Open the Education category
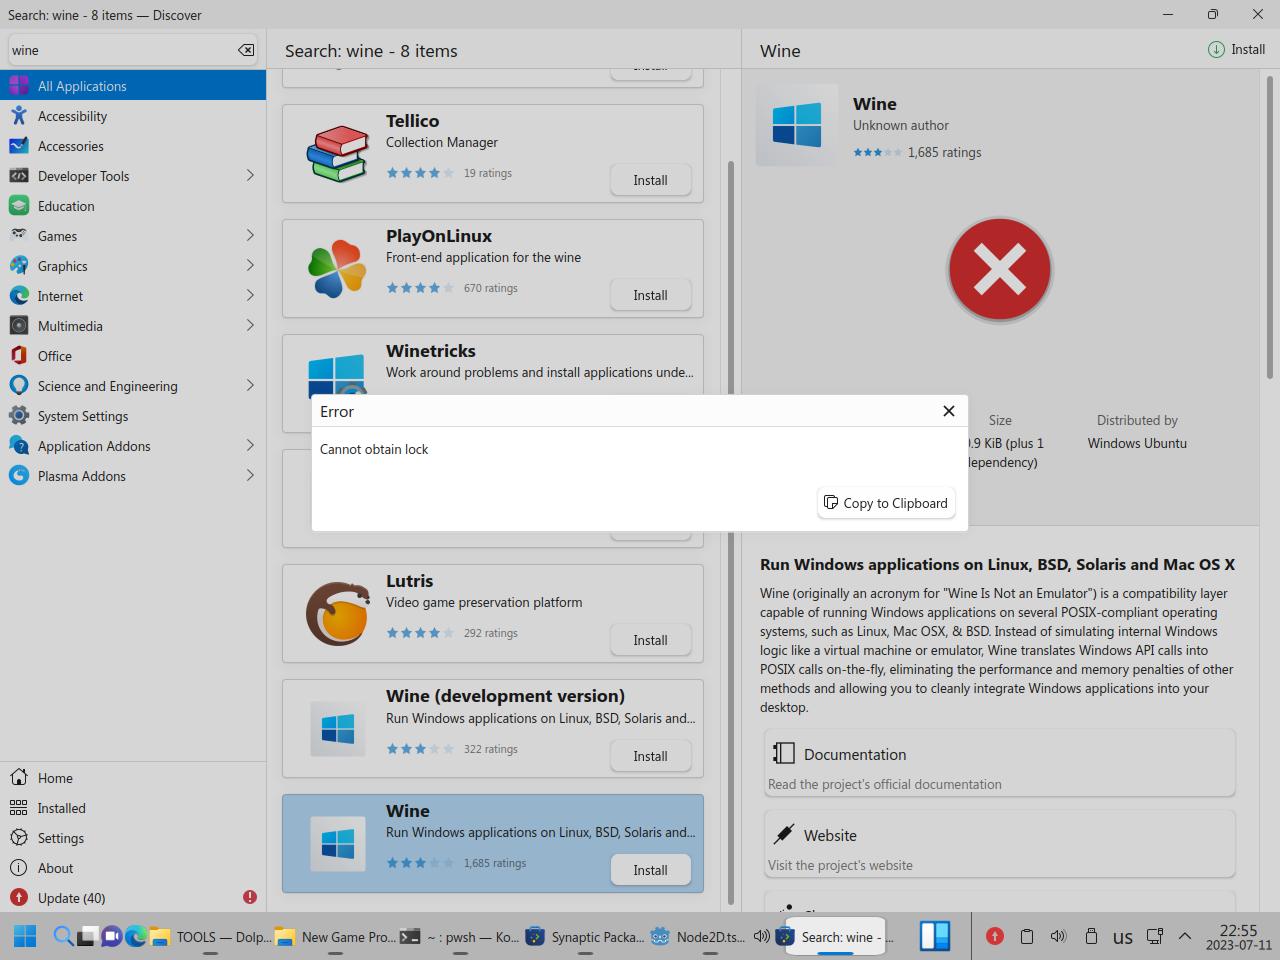 (x=133, y=206)
